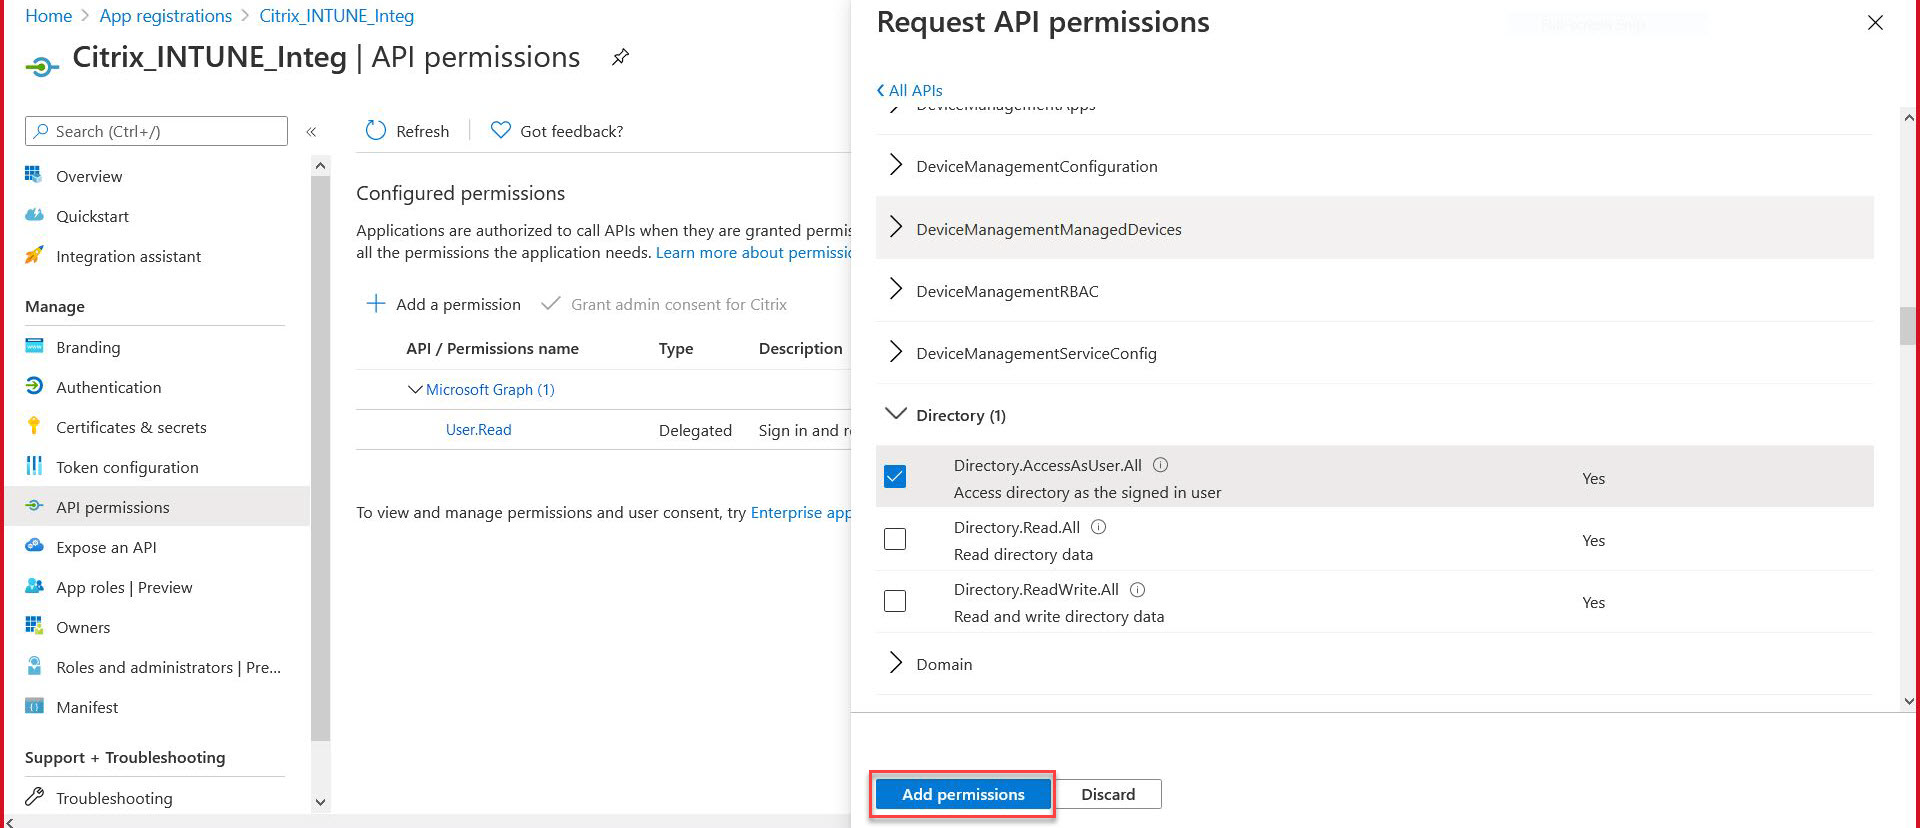1920x828 pixels.
Task: Collapse the Microsoft Graph (1) row
Action: [x=414, y=389]
